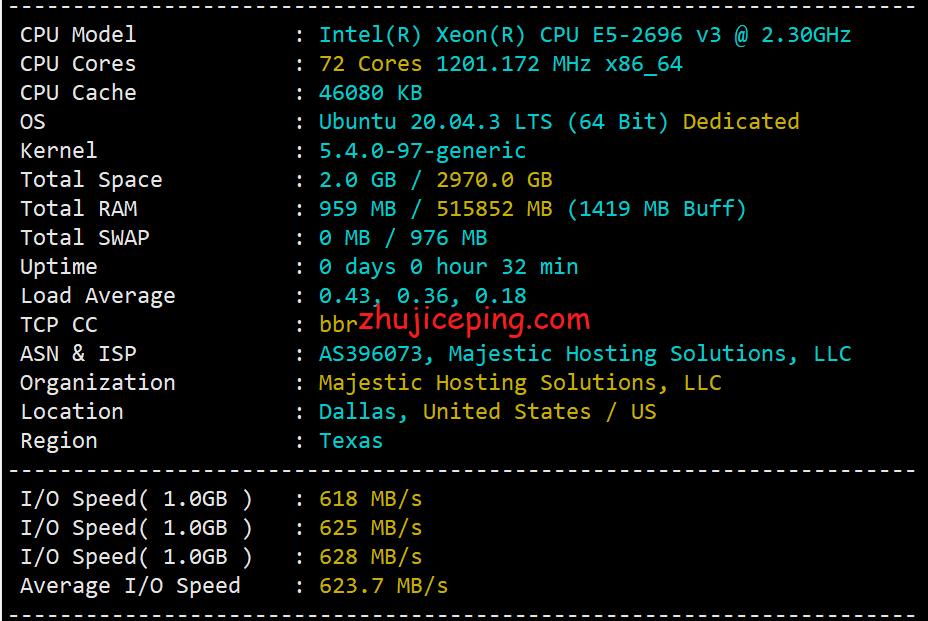Click the zhujiceping.com watermark text
This screenshot has height=621, width=928.
pyautogui.click(x=474, y=320)
